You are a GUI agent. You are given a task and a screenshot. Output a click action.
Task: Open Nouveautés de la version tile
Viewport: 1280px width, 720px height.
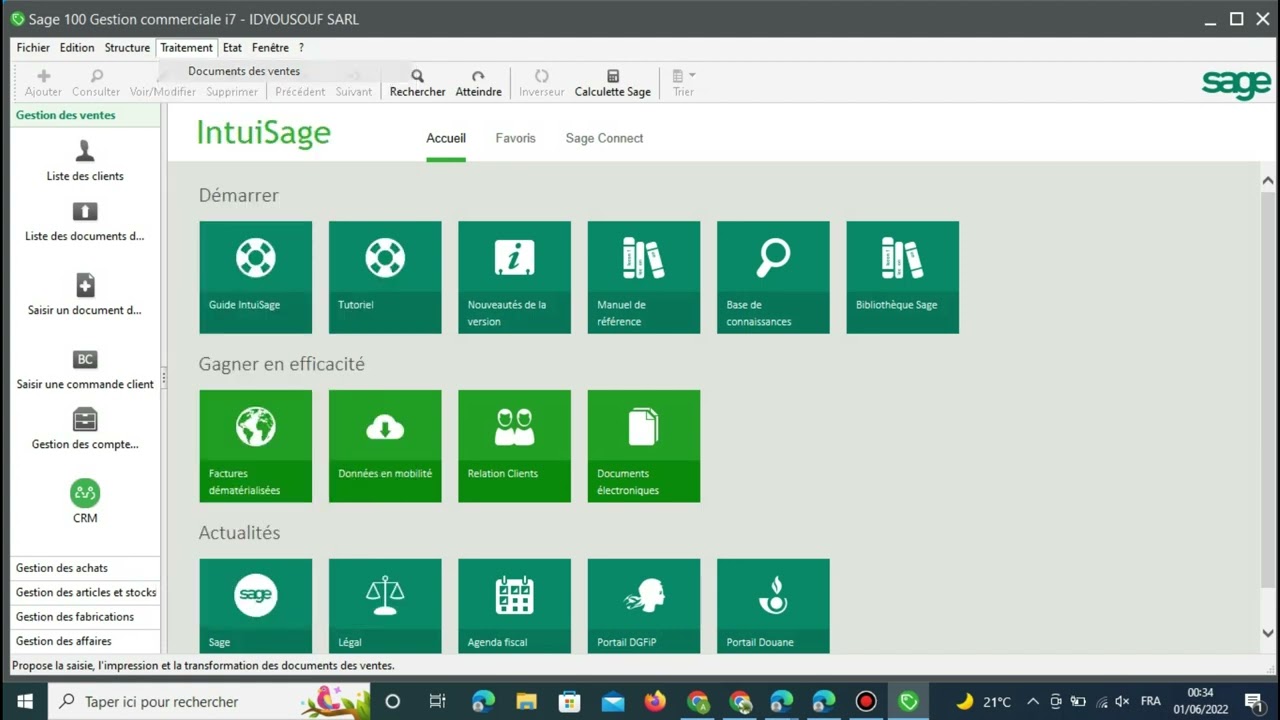[x=514, y=277]
